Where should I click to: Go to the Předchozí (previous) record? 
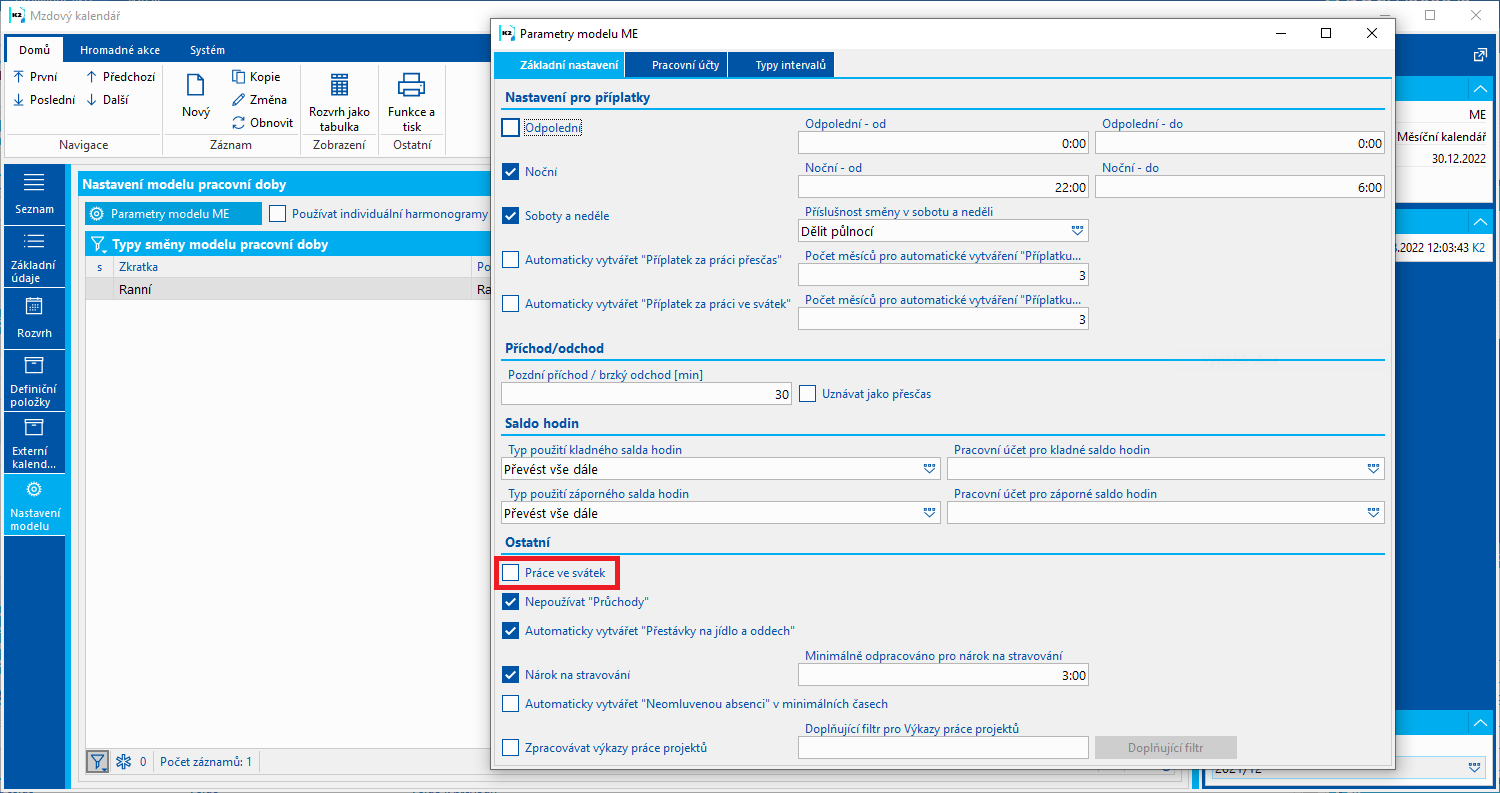120,77
